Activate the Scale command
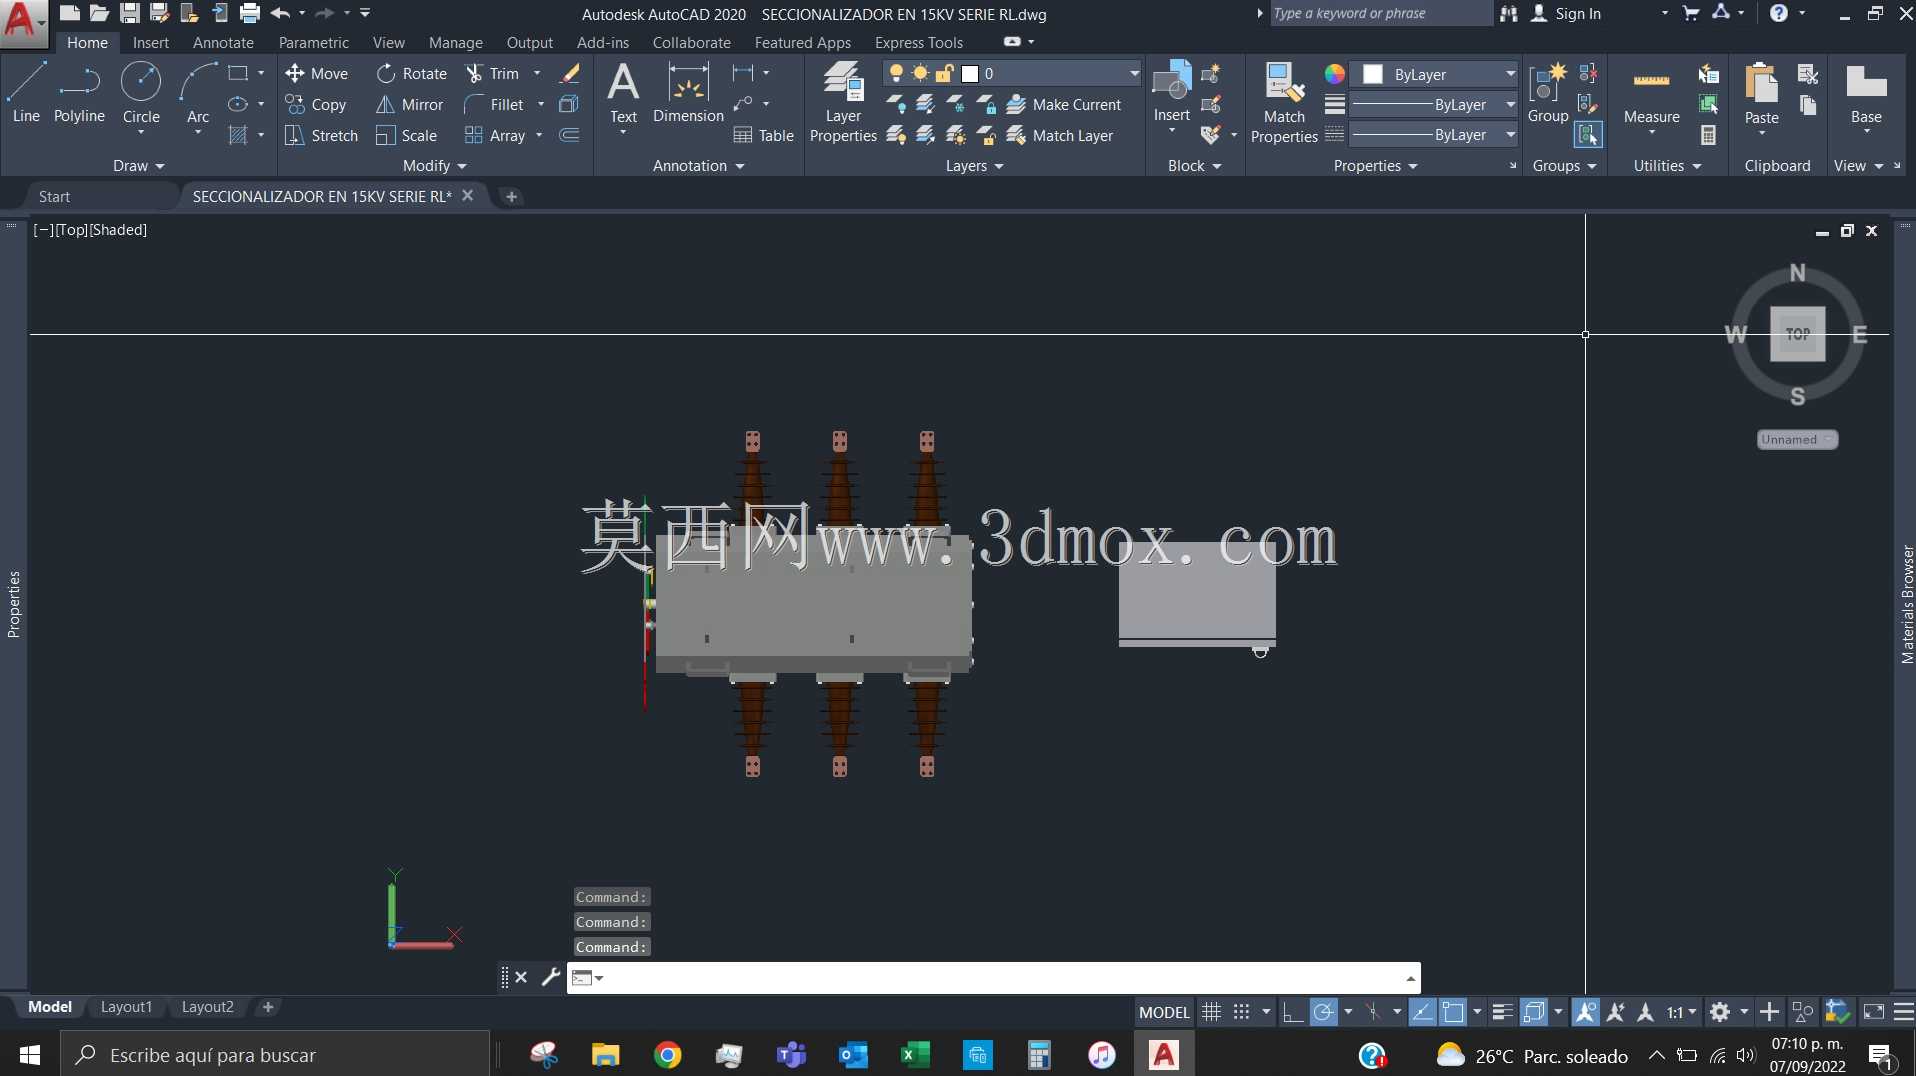This screenshot has width=1916, height=1076. (407, 135)
